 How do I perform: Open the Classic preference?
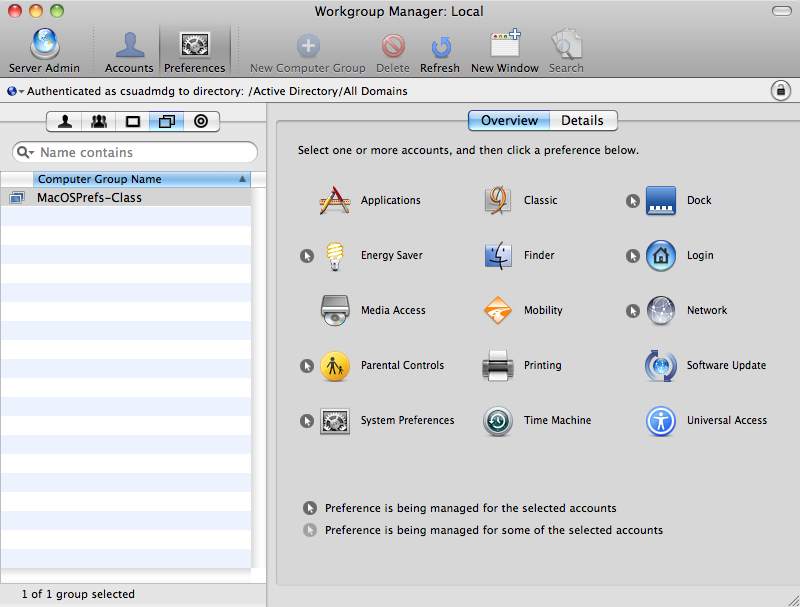pyautogui.click(x=497, y=200)
